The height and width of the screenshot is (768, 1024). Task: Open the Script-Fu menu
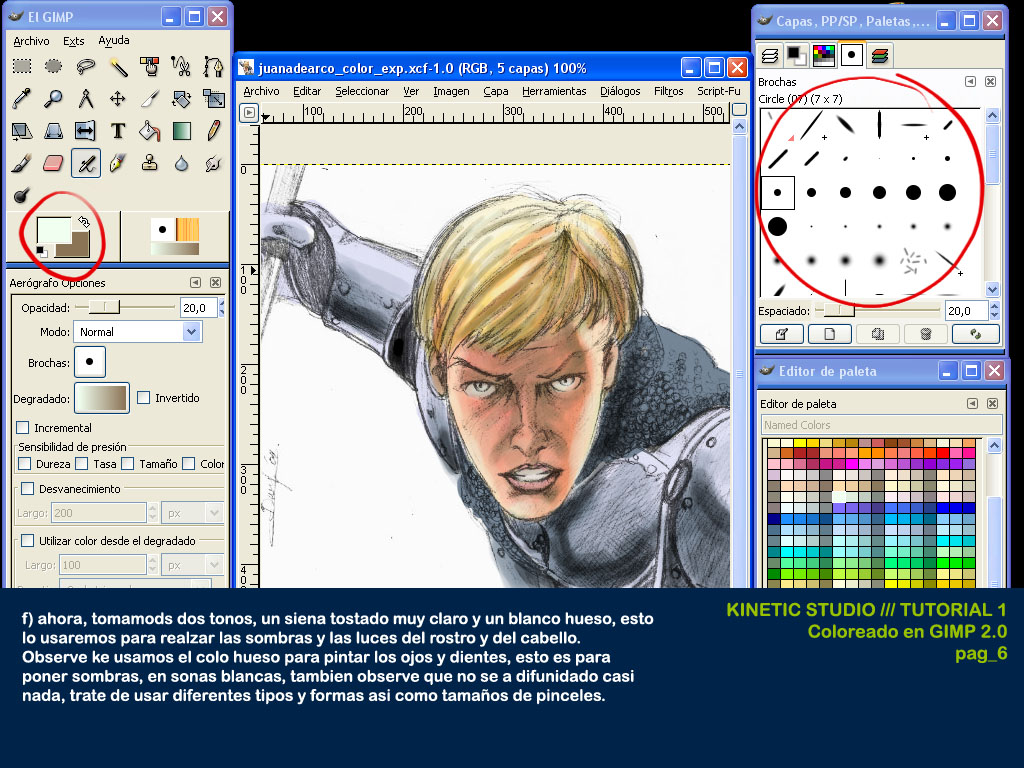click(718, 91)
